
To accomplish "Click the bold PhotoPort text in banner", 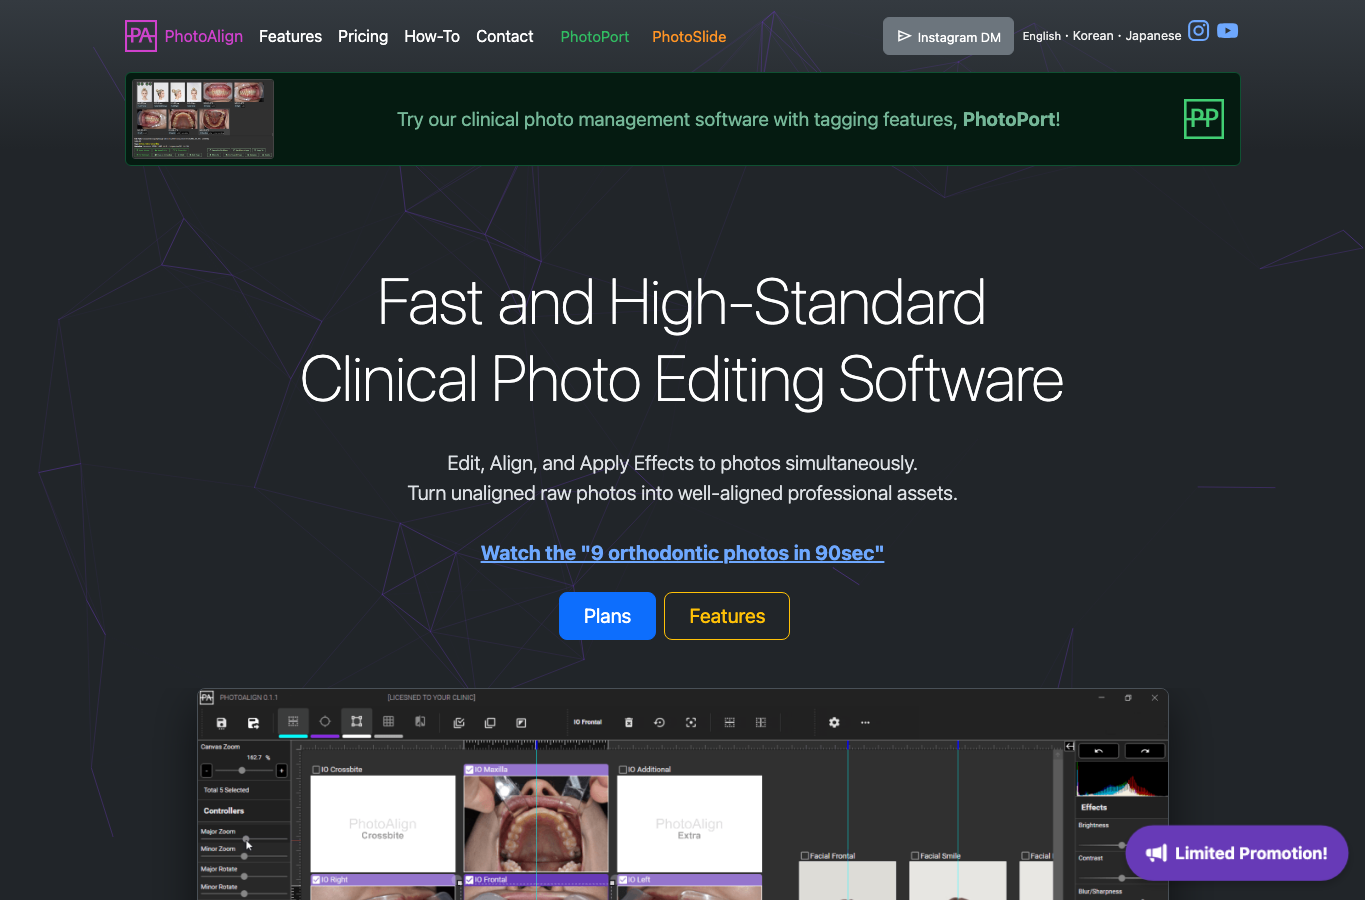I will coord(1009,119).
